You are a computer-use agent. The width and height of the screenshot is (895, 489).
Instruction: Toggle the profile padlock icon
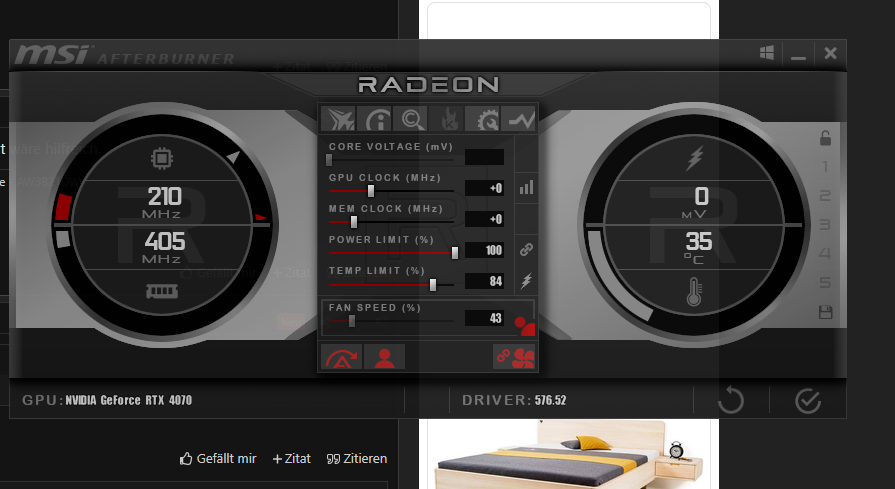click(x=825, y=138)
